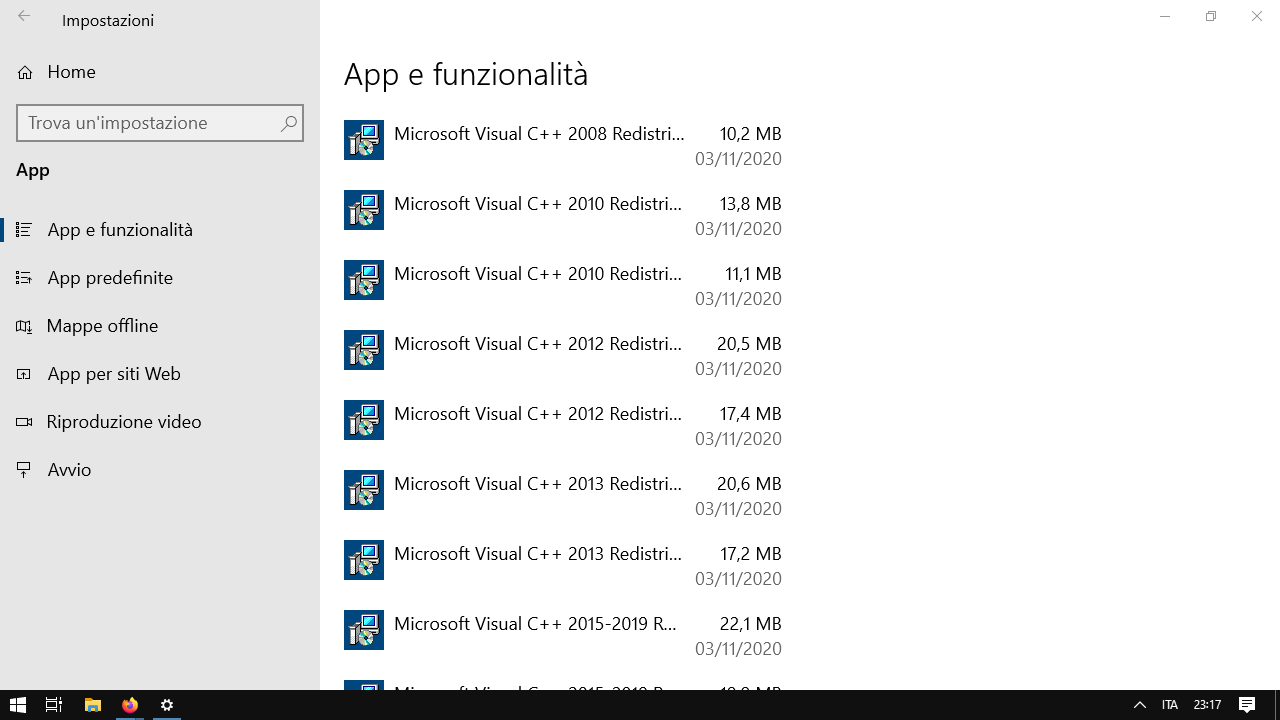Viewport: 1280px width, 720px height.
Task: Select the 2013 Redistributable name beside 20,6 MB
Action: coord(538,484)
